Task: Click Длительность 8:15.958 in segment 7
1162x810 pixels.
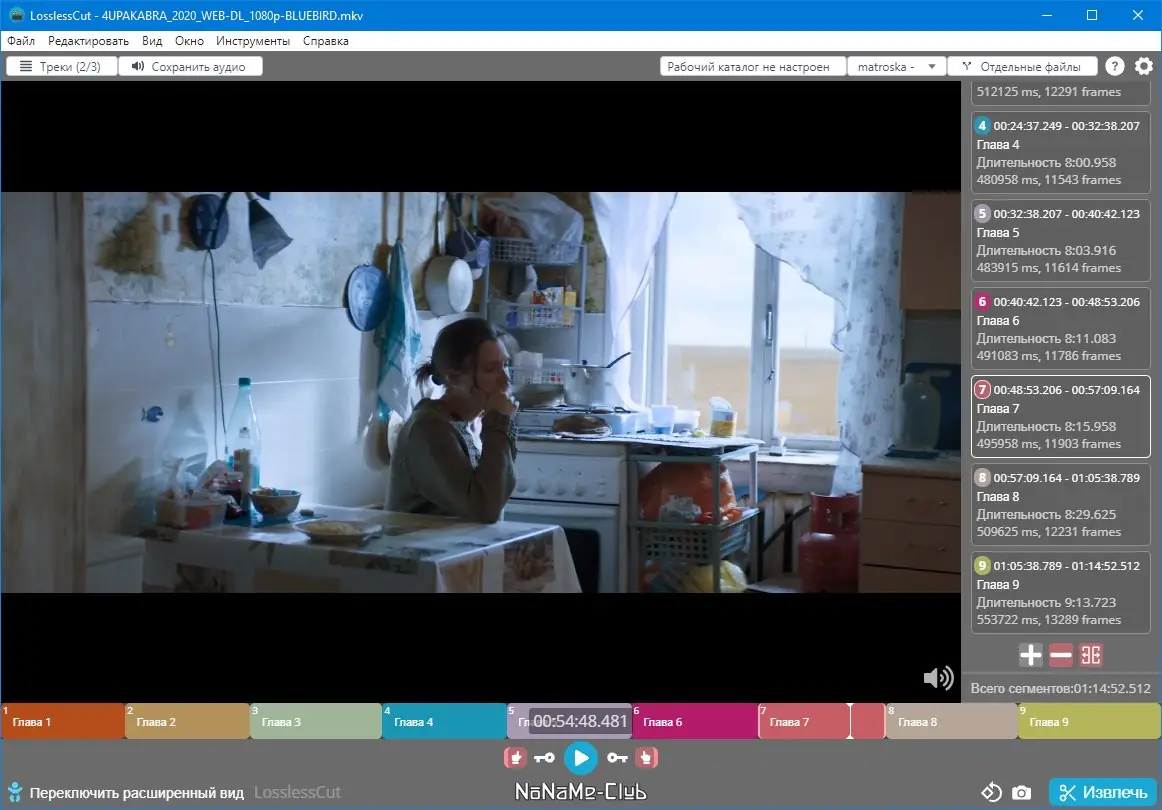Action: (1046, 426)
